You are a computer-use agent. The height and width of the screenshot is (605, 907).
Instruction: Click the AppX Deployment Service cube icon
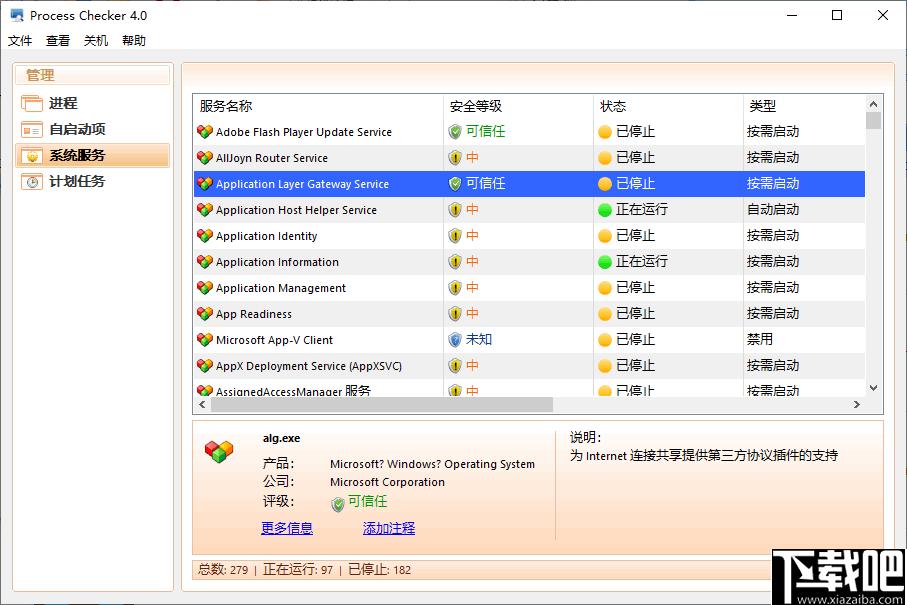[x=205, y=366]
